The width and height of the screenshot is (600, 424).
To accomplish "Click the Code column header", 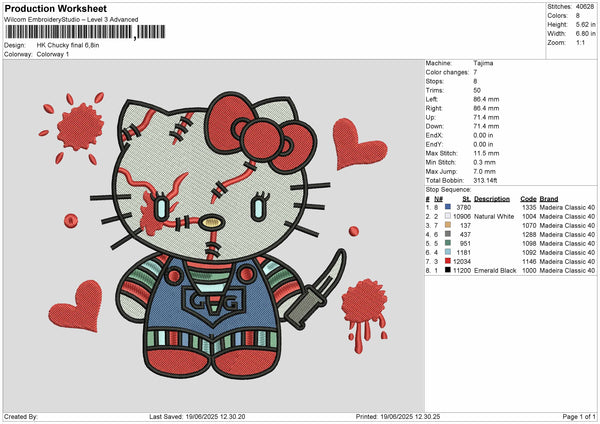I will pyautogui.click(x=528, y=198).
